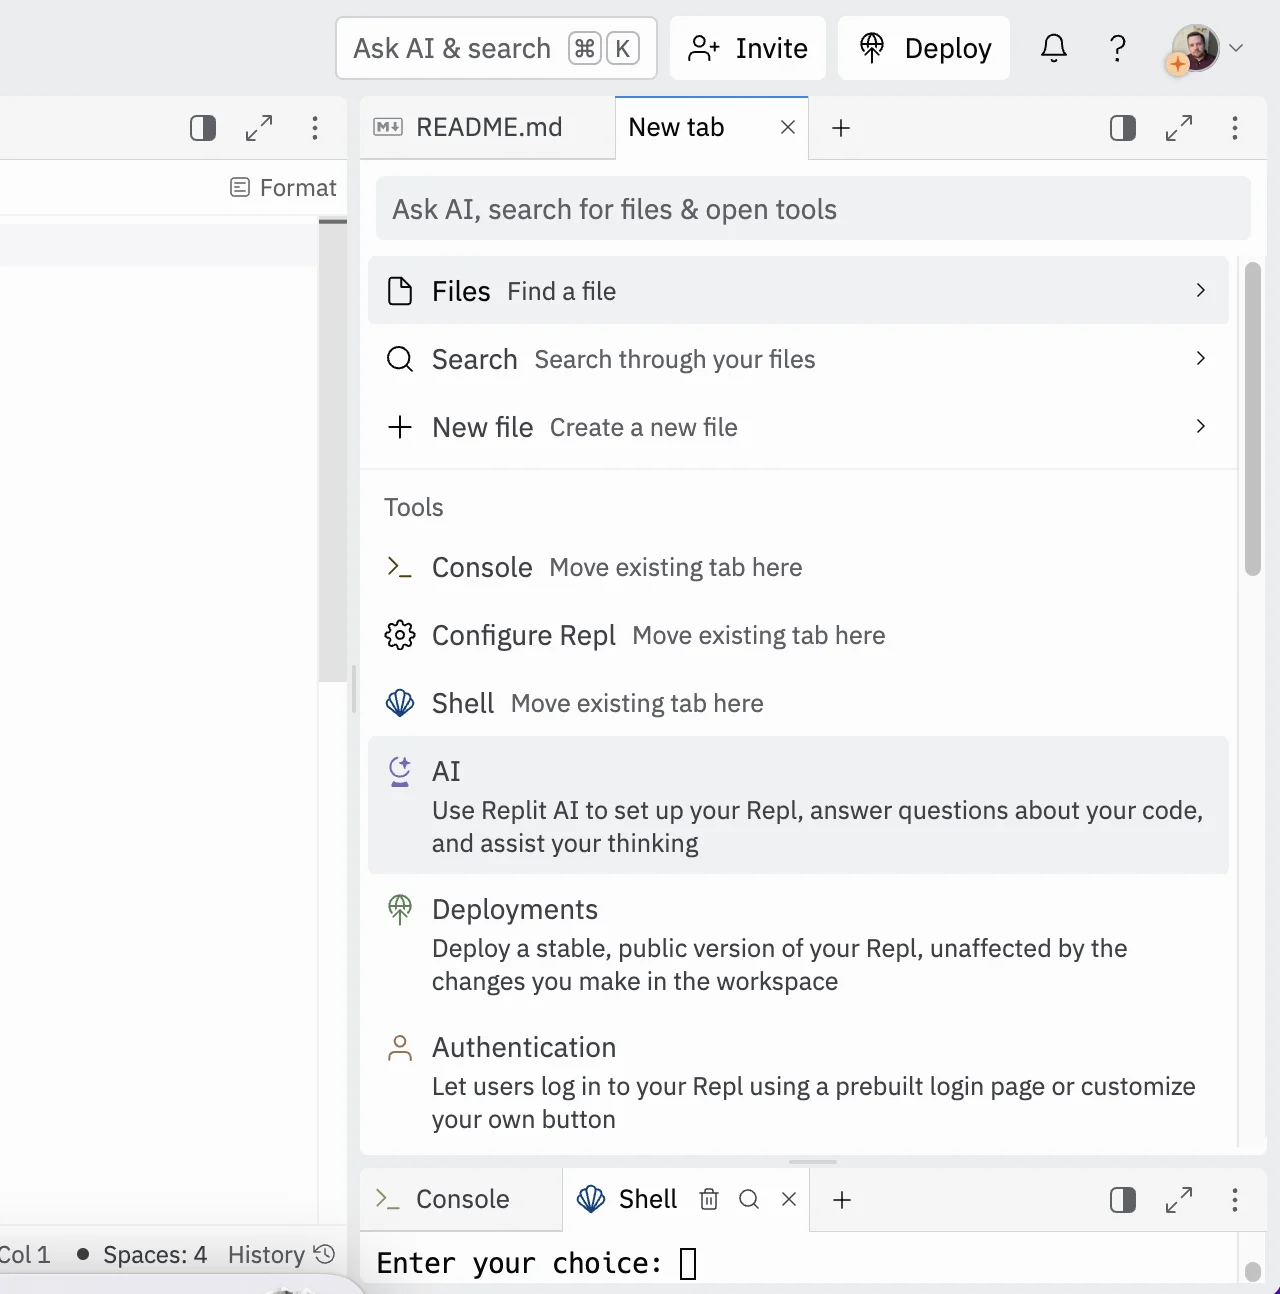Click the Invite button

(748, 48)
